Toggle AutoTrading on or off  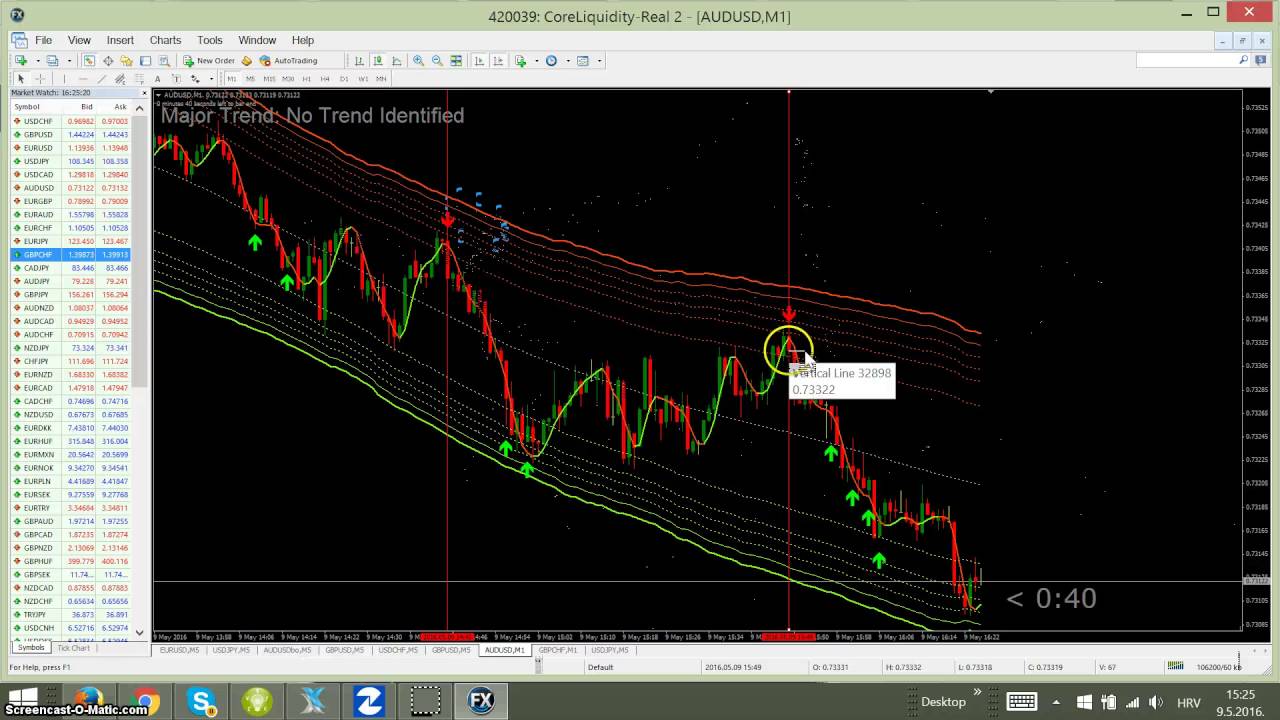coord(288,61)
